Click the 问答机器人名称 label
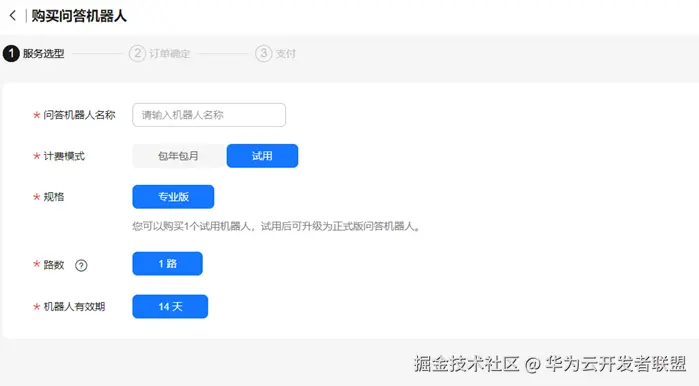The image size is (699, 386). click(x=79, y=115)
